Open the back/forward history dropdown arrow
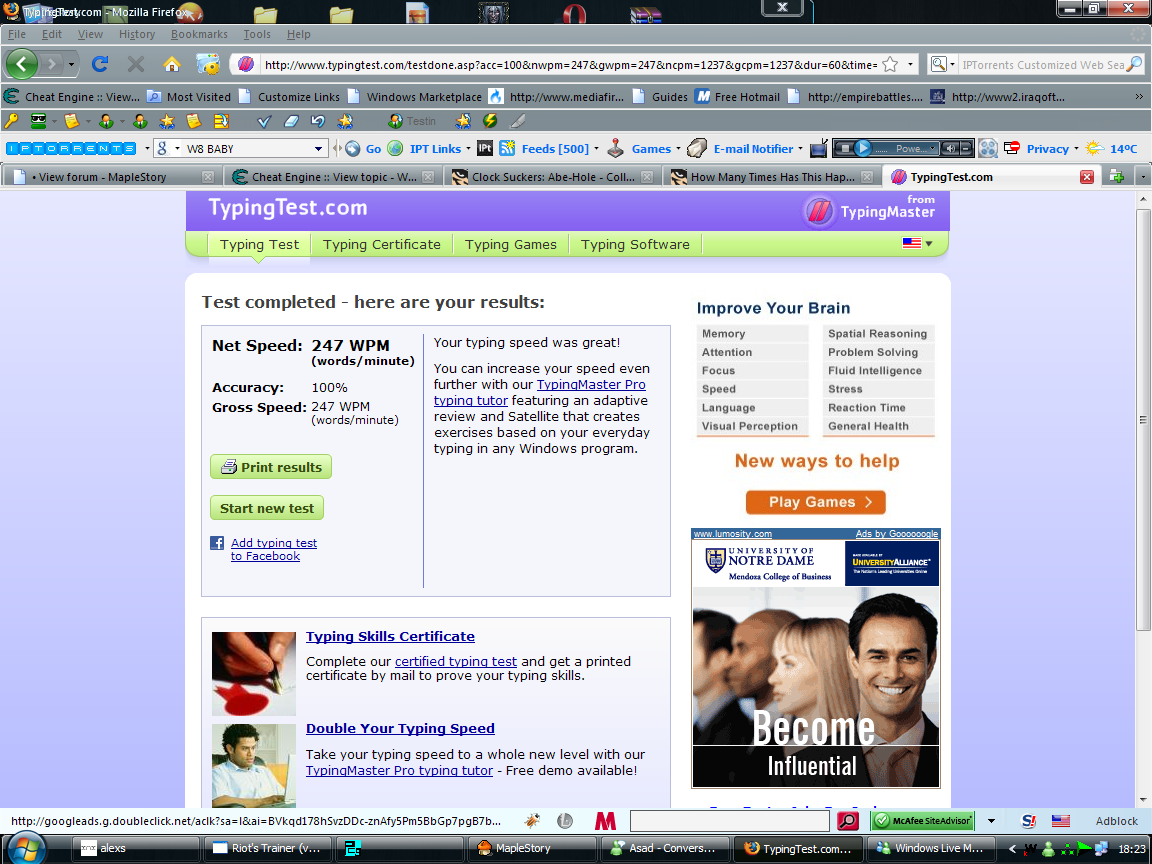 [x=71, y=65]
